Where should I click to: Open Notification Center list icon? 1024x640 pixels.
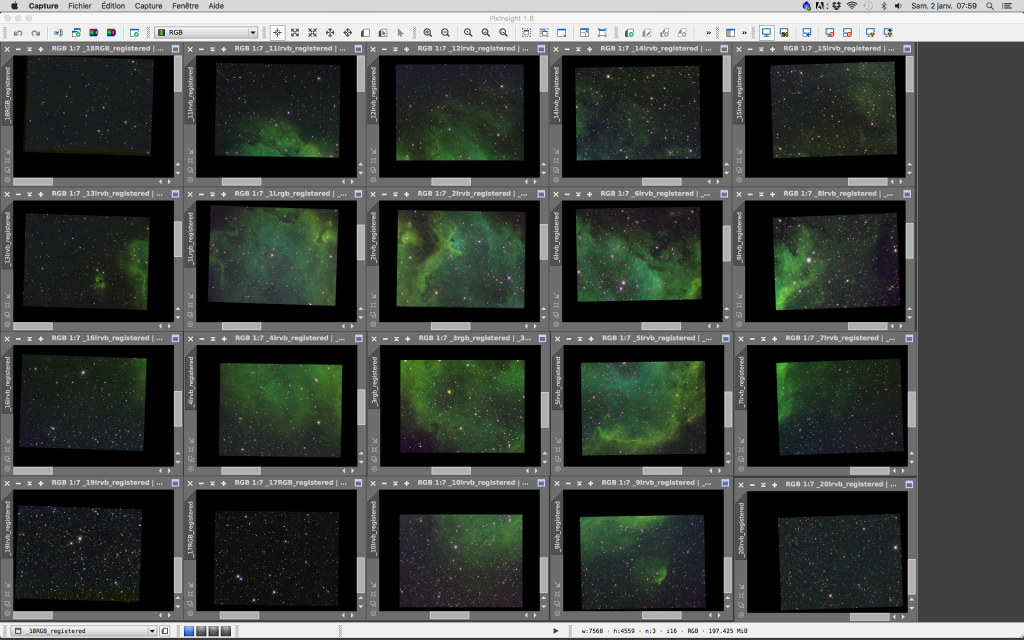tap(1007, 6)
